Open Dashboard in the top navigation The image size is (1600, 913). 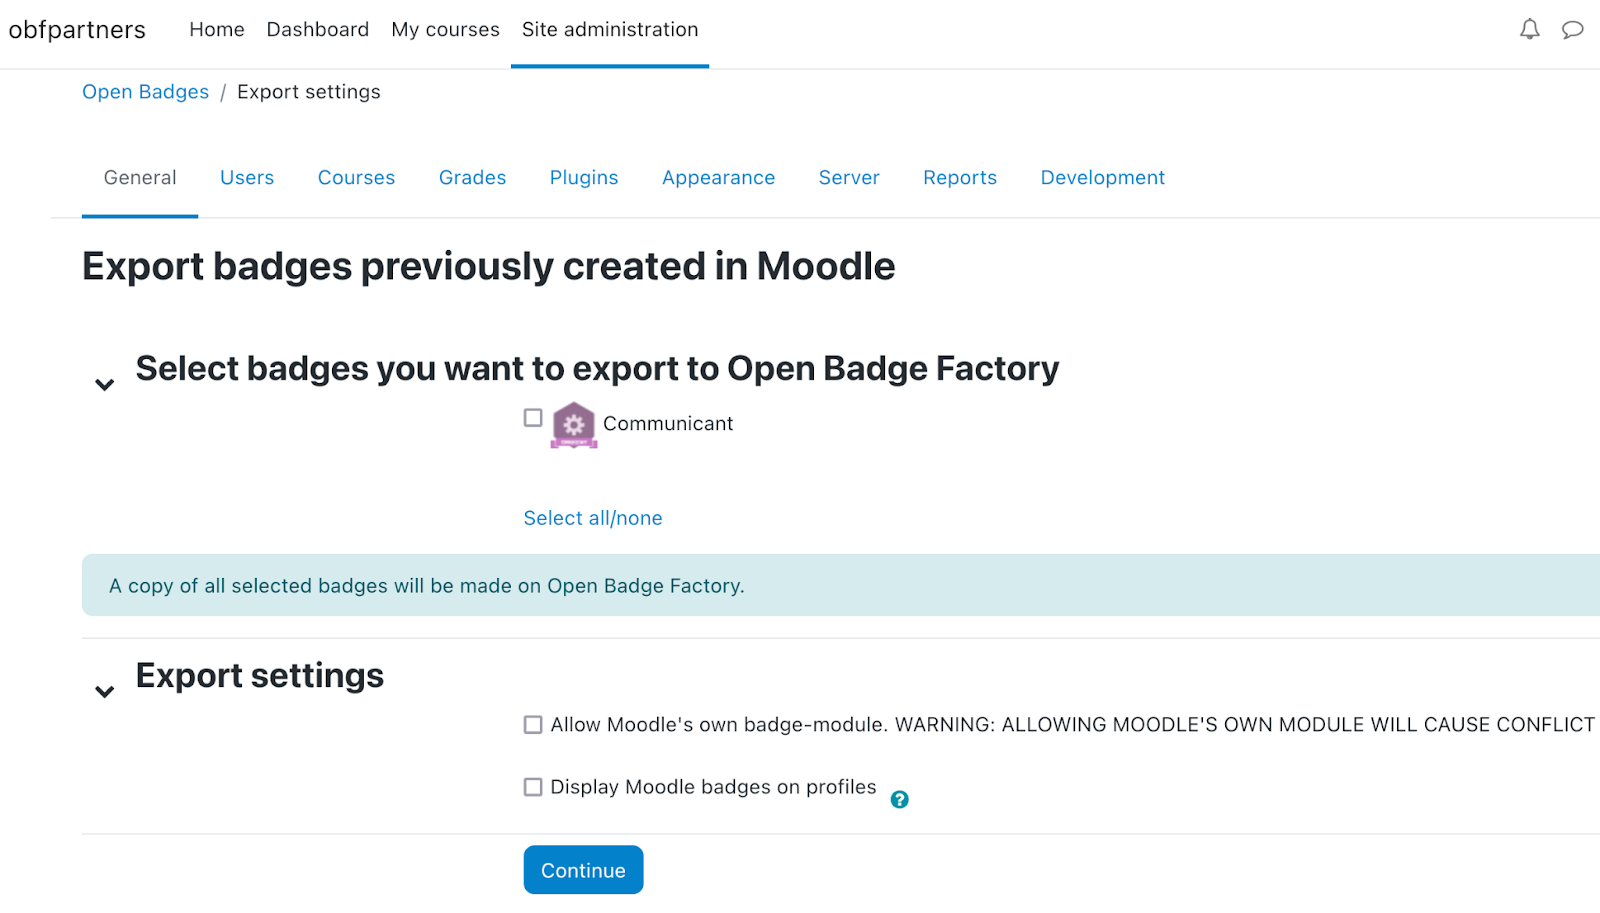click(x=317, y=30)
